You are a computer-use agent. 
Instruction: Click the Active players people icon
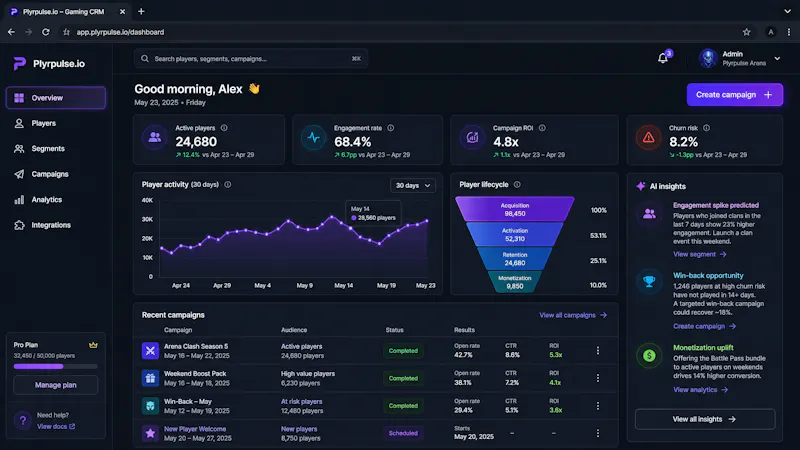click(155, 137)
